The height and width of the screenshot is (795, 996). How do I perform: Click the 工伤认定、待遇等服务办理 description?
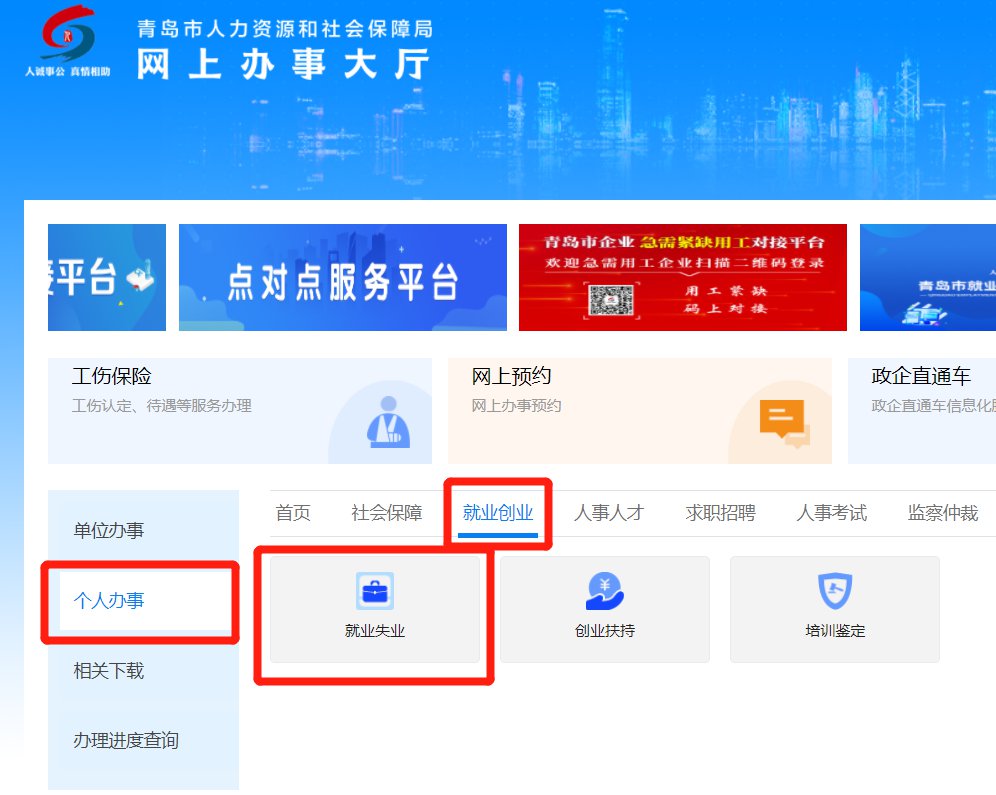161,406
